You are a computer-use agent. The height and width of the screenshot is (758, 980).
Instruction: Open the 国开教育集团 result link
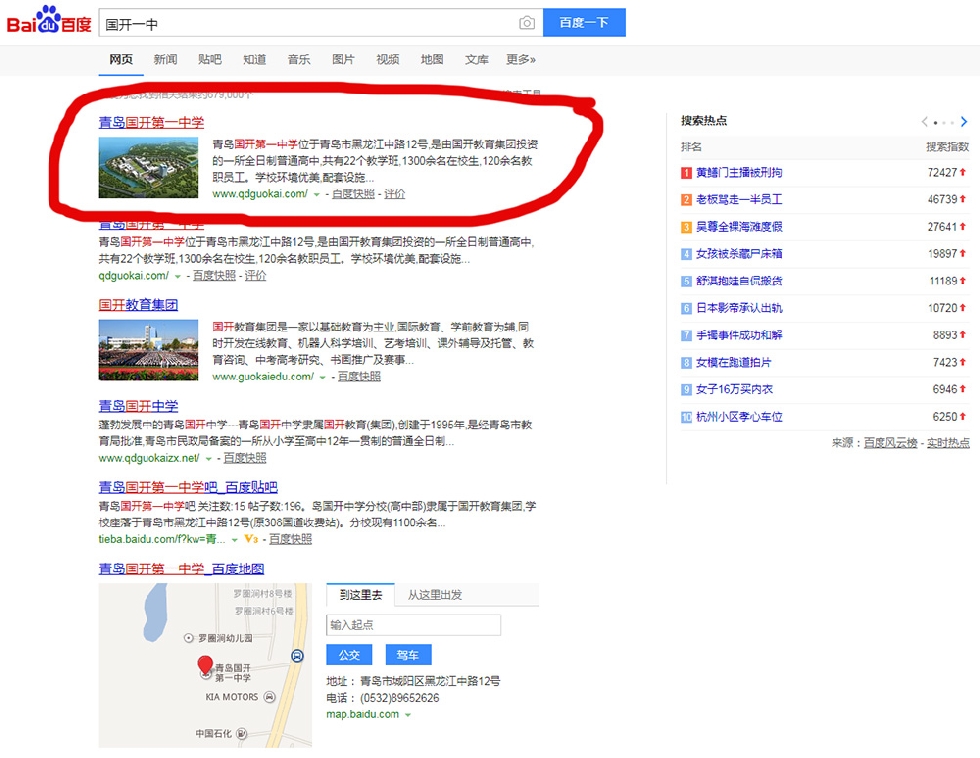138,305
